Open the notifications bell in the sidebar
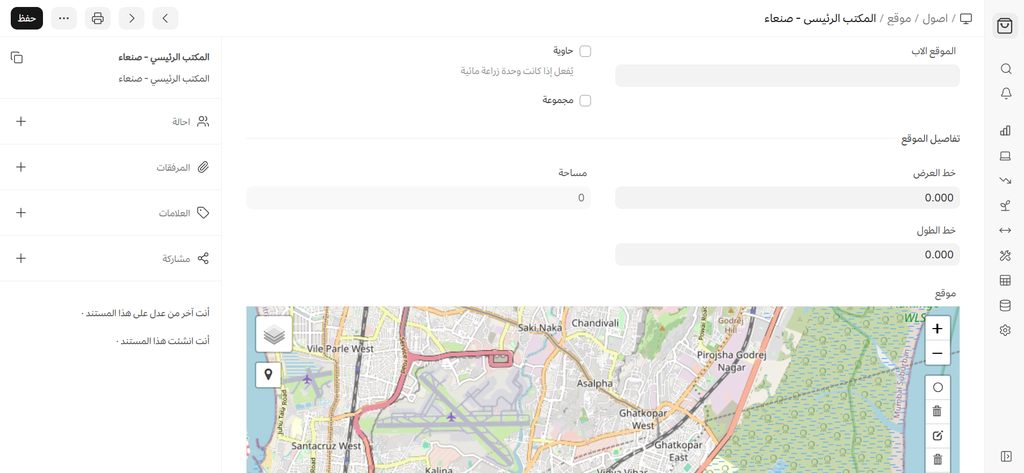Screen dimensions: 1024x473 pyautogui.click(x=1005, y=93)
